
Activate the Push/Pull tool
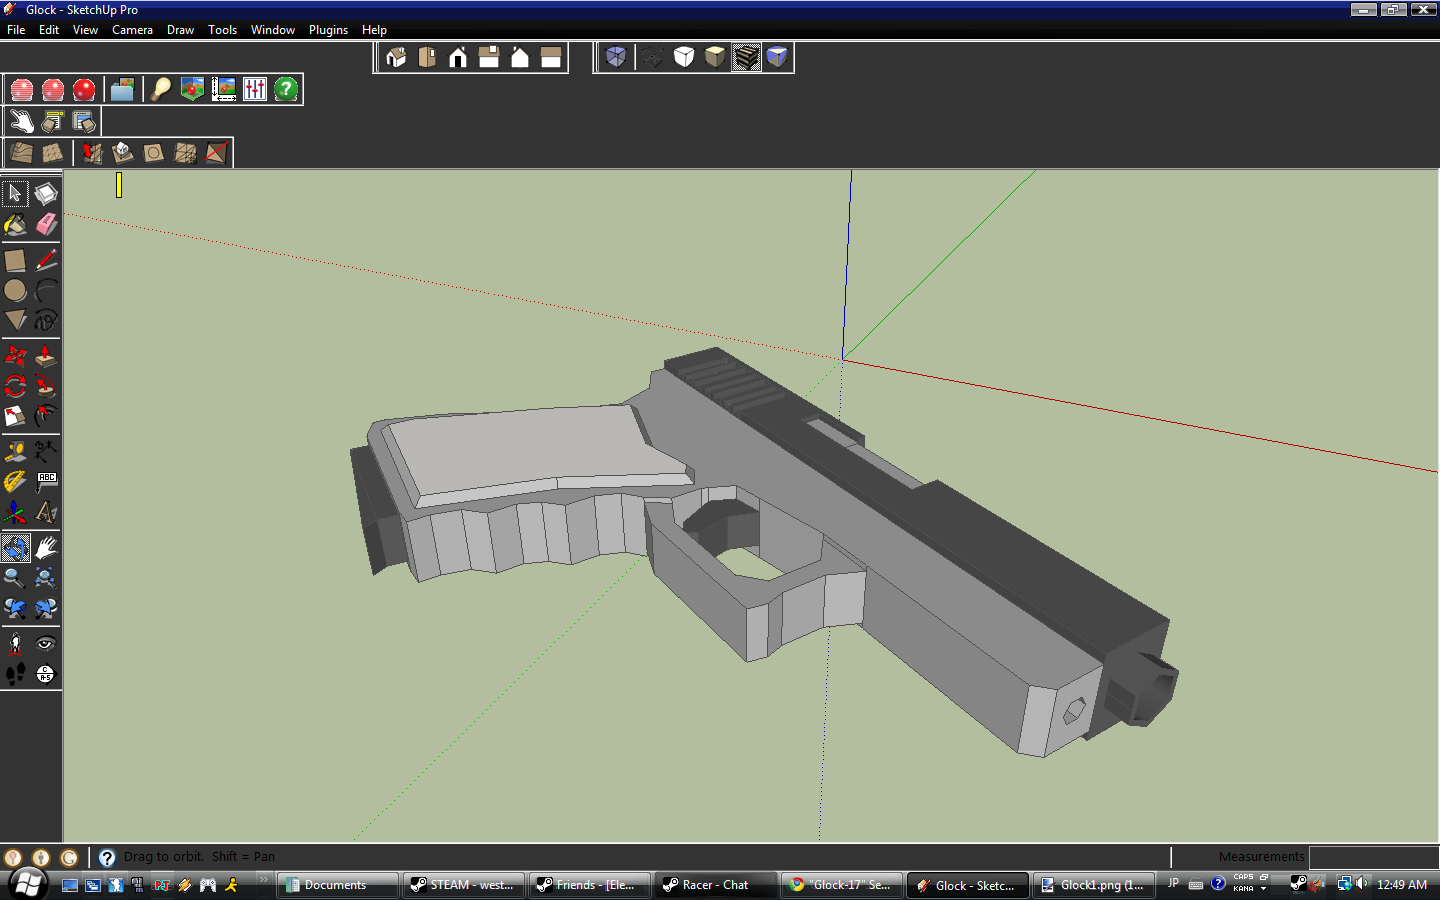tap(46, 356)
